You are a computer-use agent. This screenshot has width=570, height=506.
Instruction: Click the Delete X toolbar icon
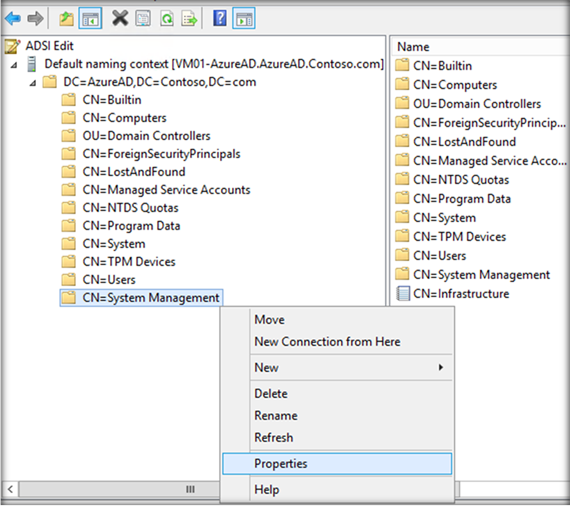click(x=120, y=18)
